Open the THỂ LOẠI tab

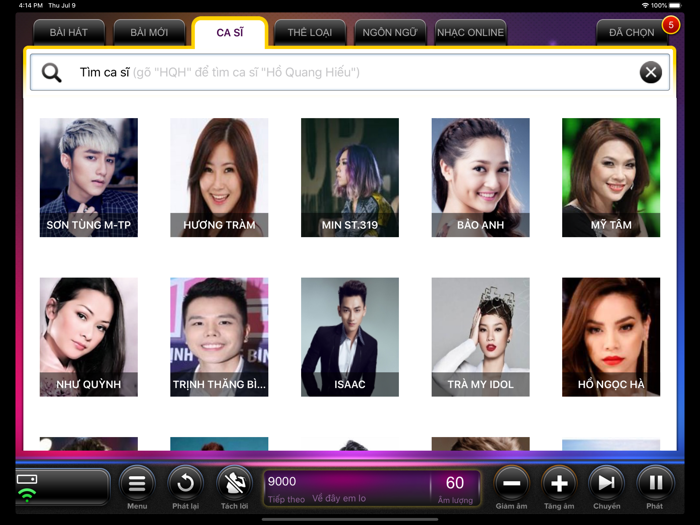(x=310, y=32)
